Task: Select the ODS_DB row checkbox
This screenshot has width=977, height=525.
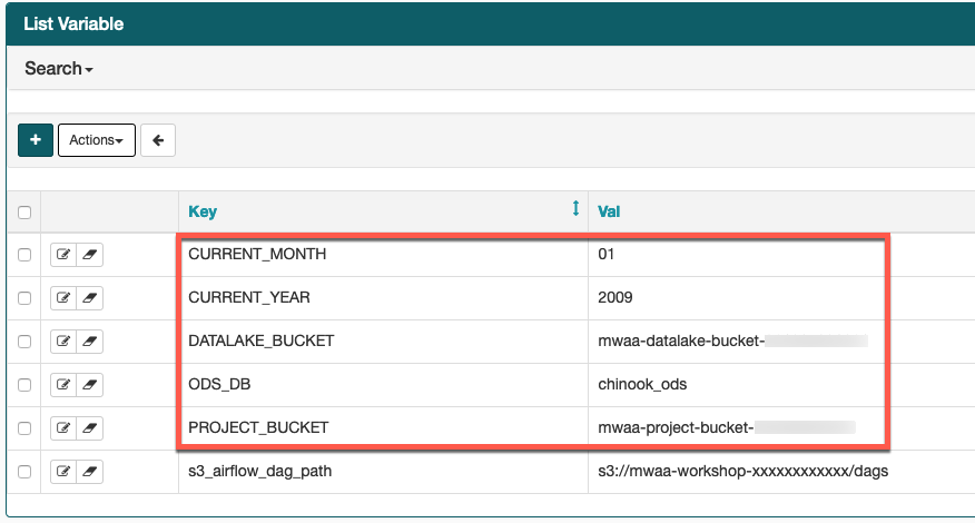Action: click(25, 384)
